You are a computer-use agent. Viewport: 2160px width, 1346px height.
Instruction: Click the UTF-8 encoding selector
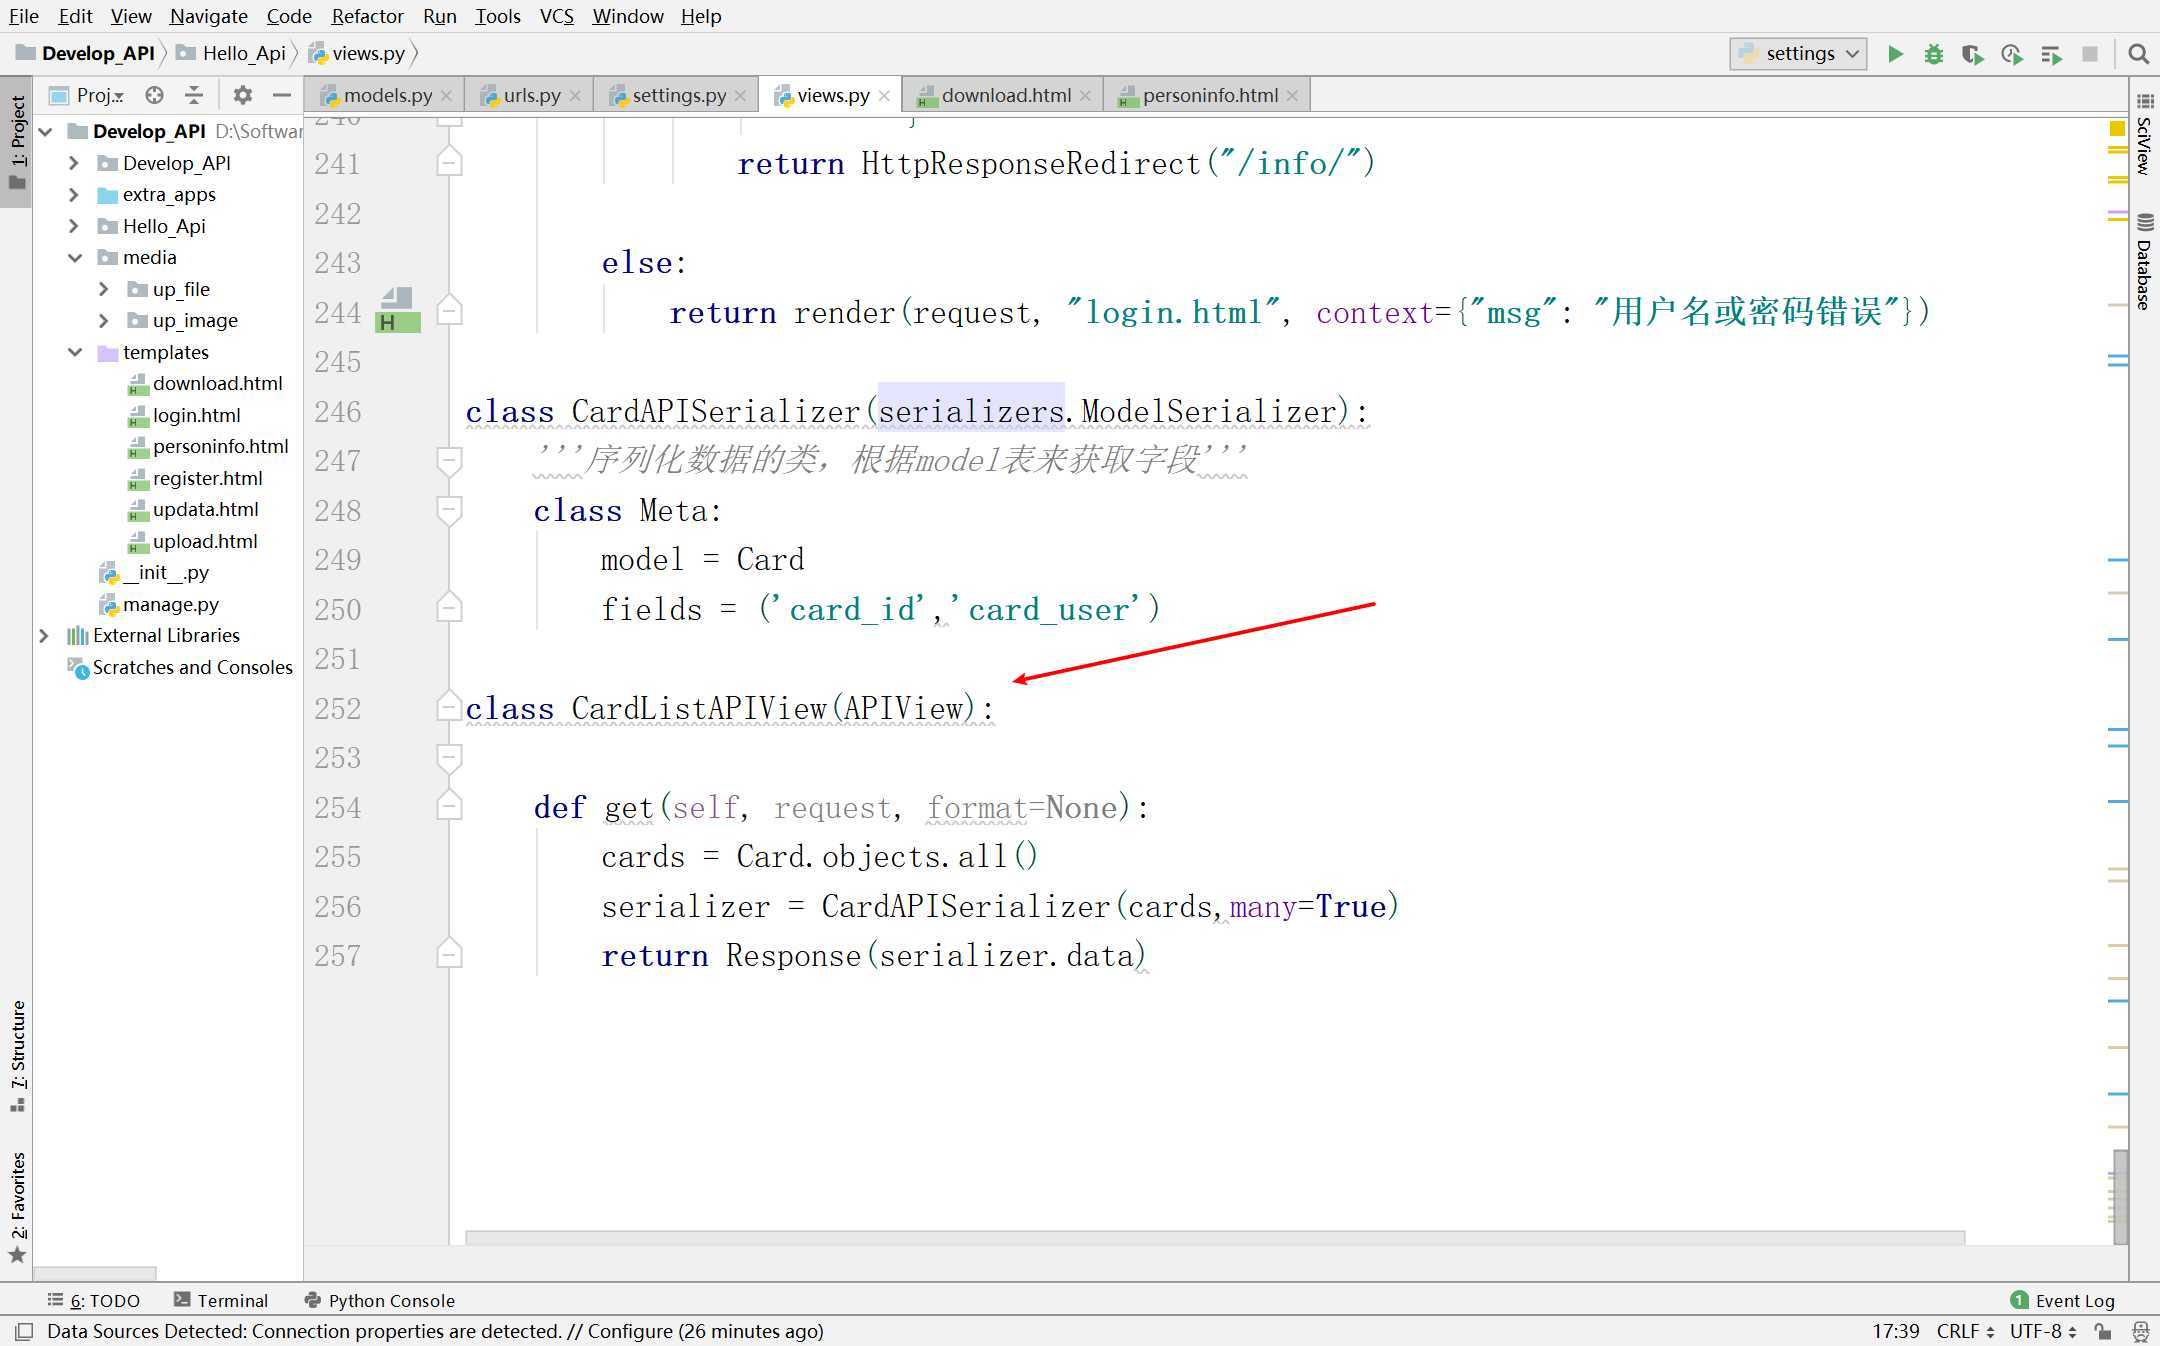click(x=2043, y=1331)
